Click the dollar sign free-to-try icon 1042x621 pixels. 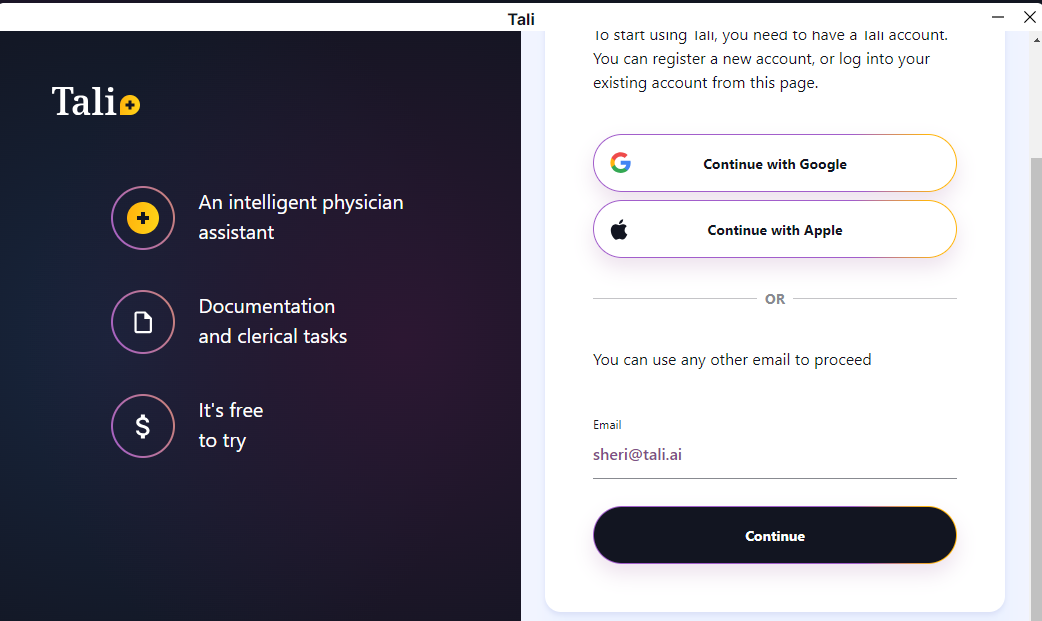coord(143,426)
